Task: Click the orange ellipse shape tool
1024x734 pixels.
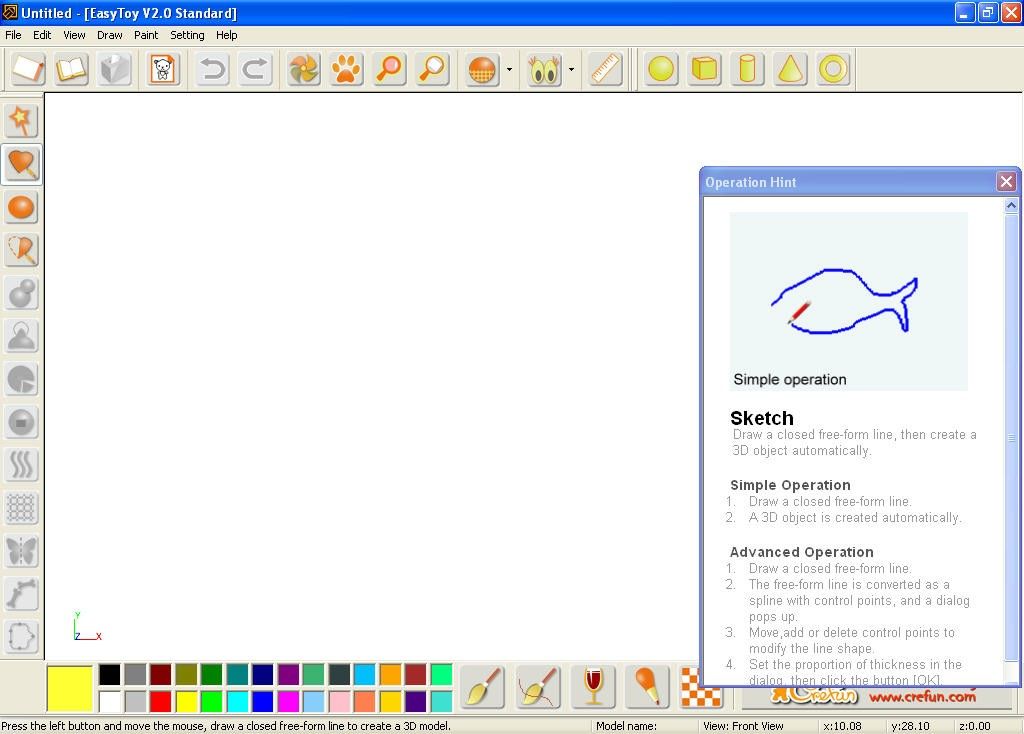Action: click(x=21, y=207)
